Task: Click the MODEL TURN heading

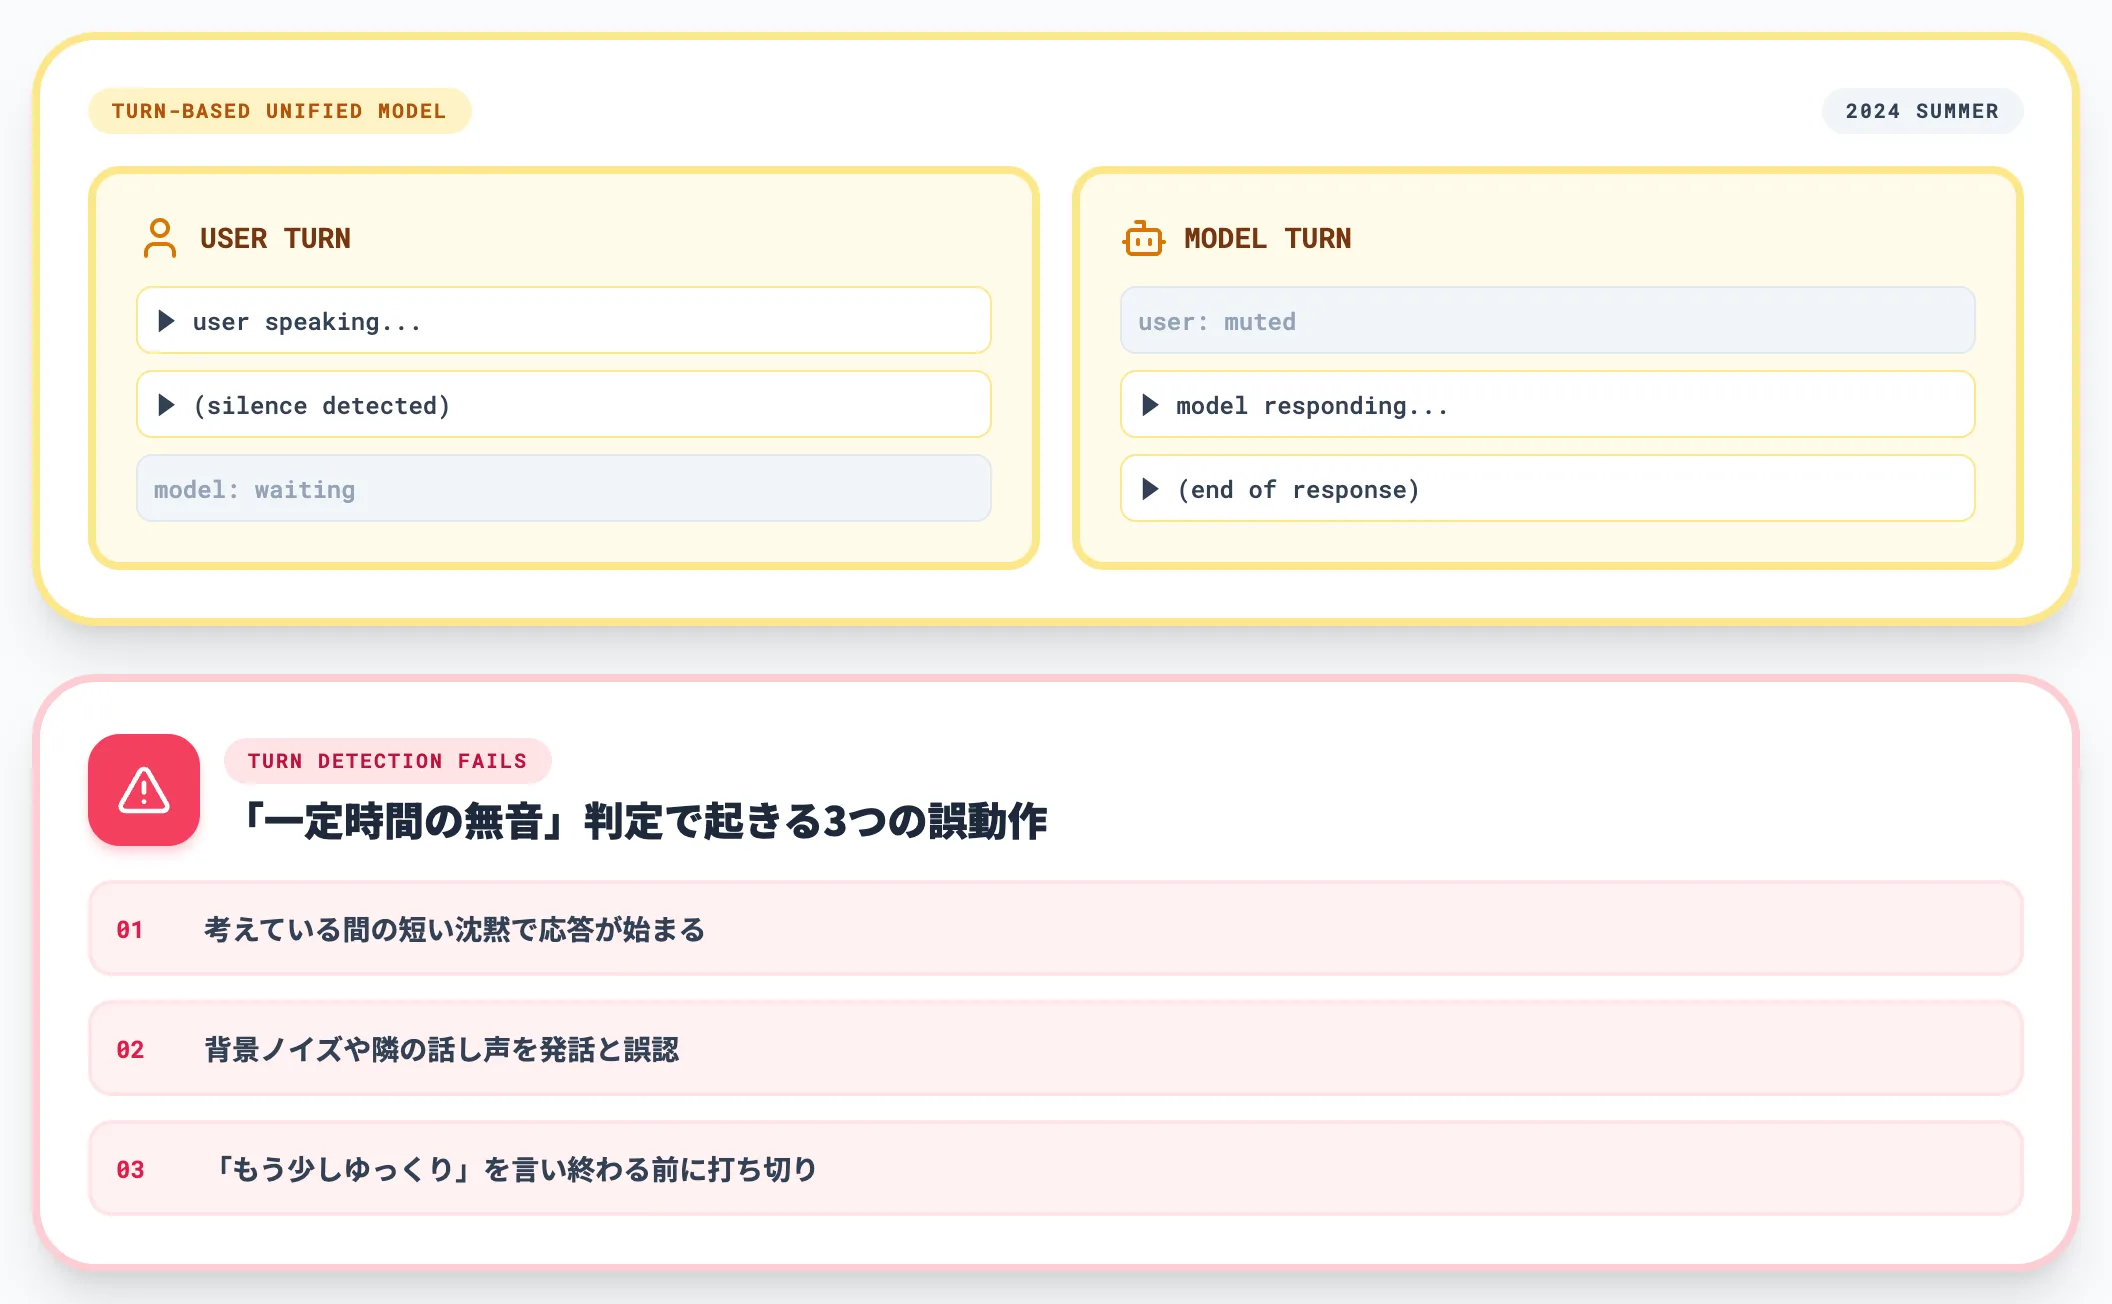Action: tap(1267, 239)
